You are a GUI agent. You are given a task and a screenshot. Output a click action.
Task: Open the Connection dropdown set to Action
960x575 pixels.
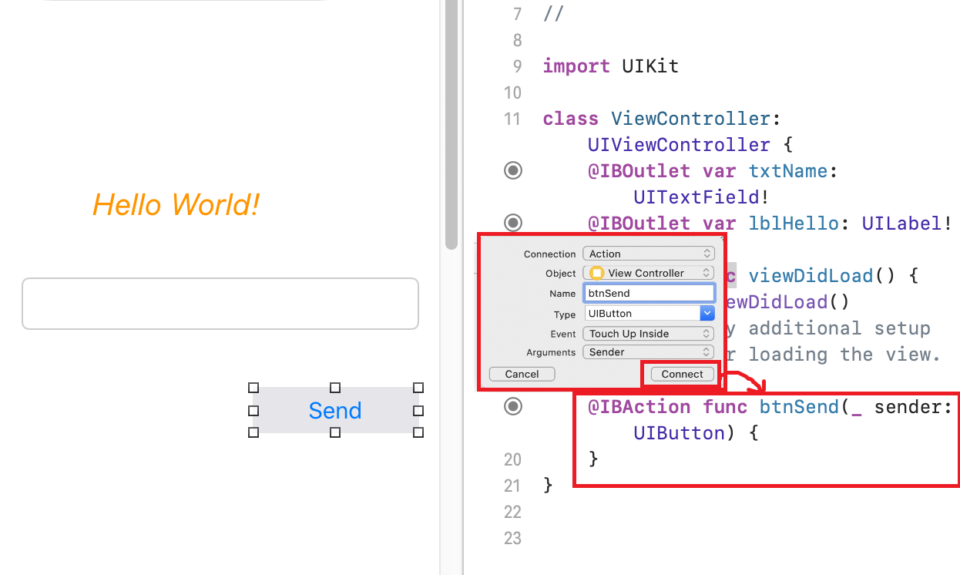[x=648, y=254]
